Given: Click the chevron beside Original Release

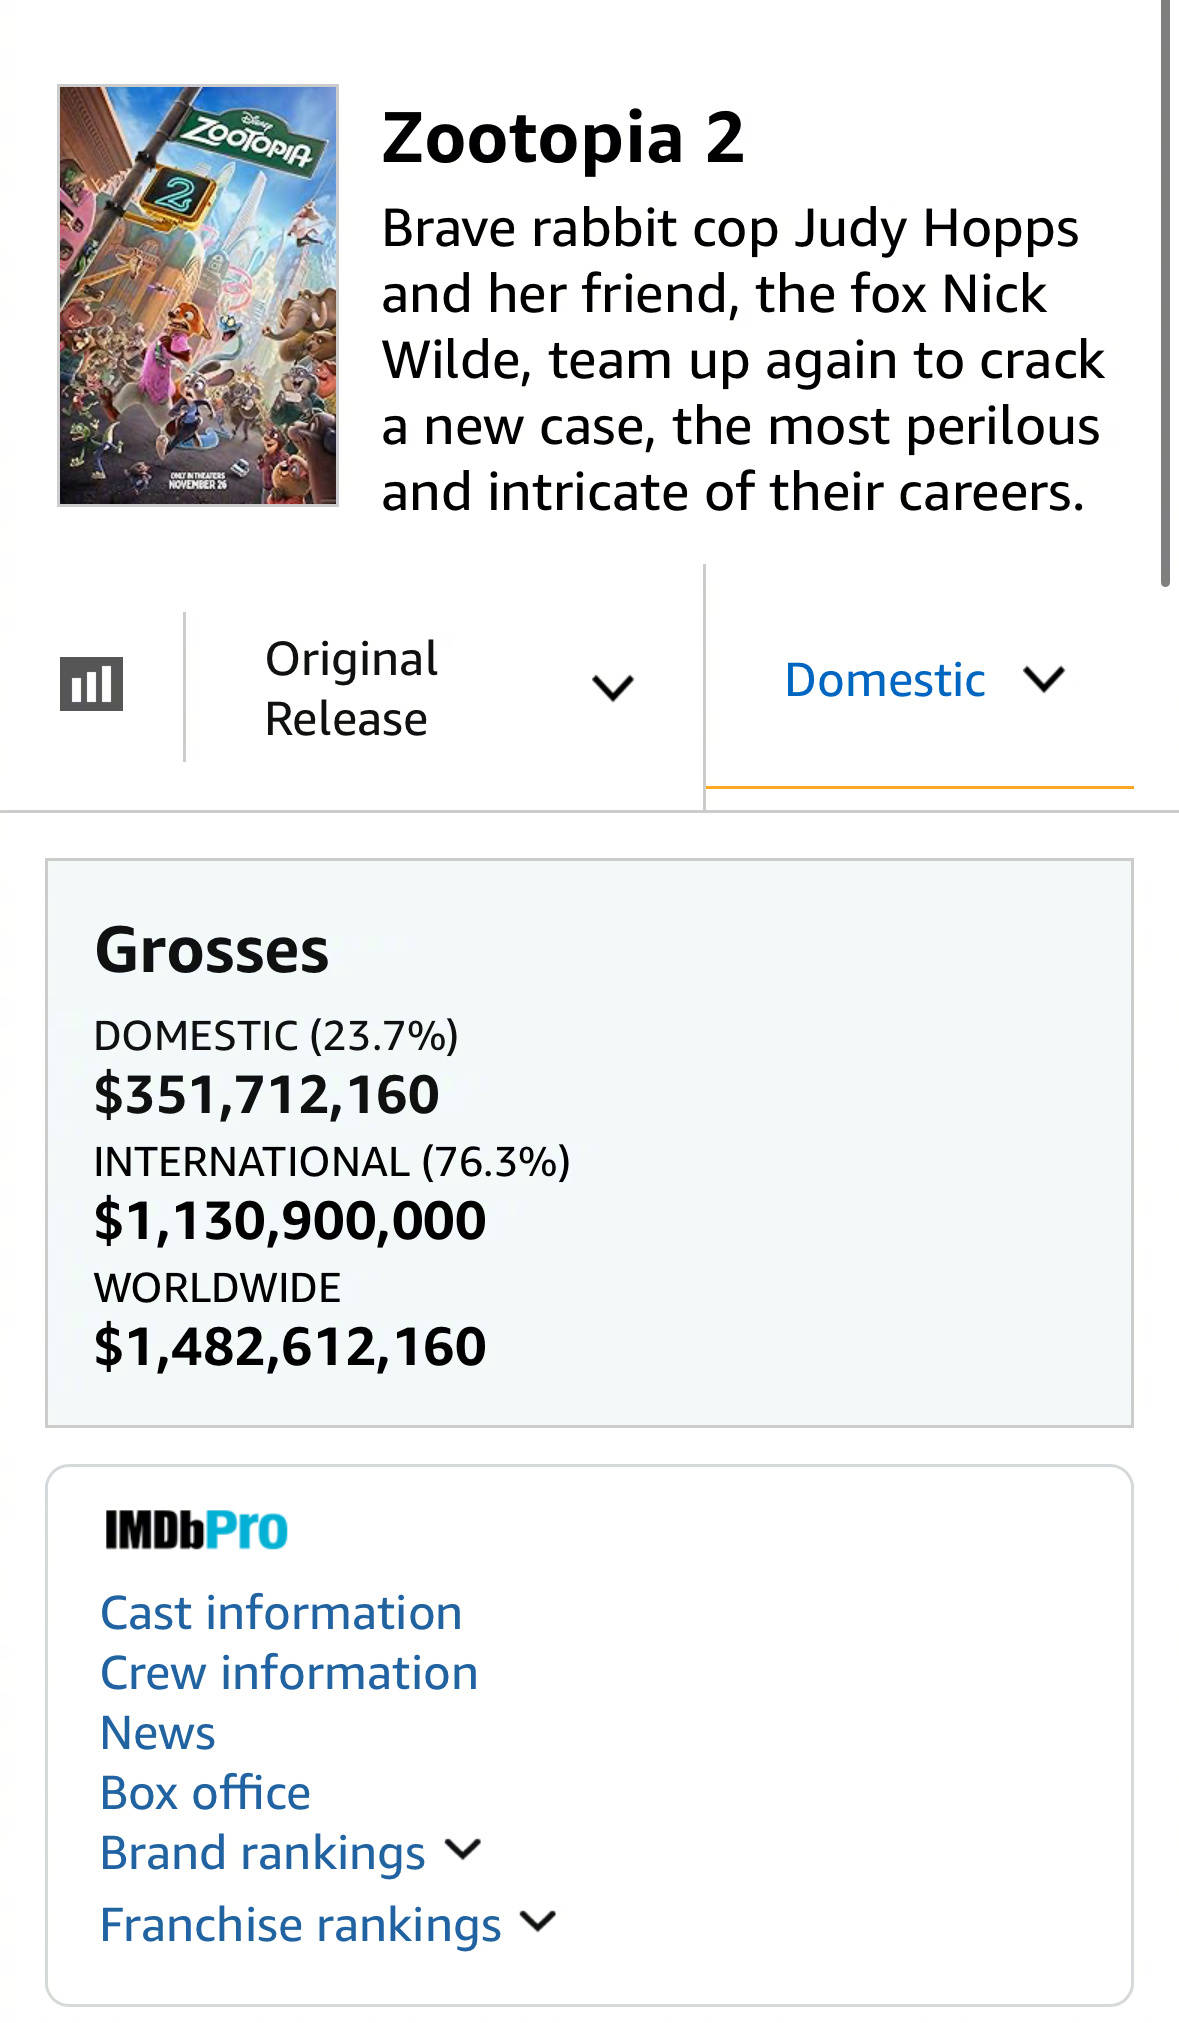Looking at the screenshot, I should tap(612, 688).
